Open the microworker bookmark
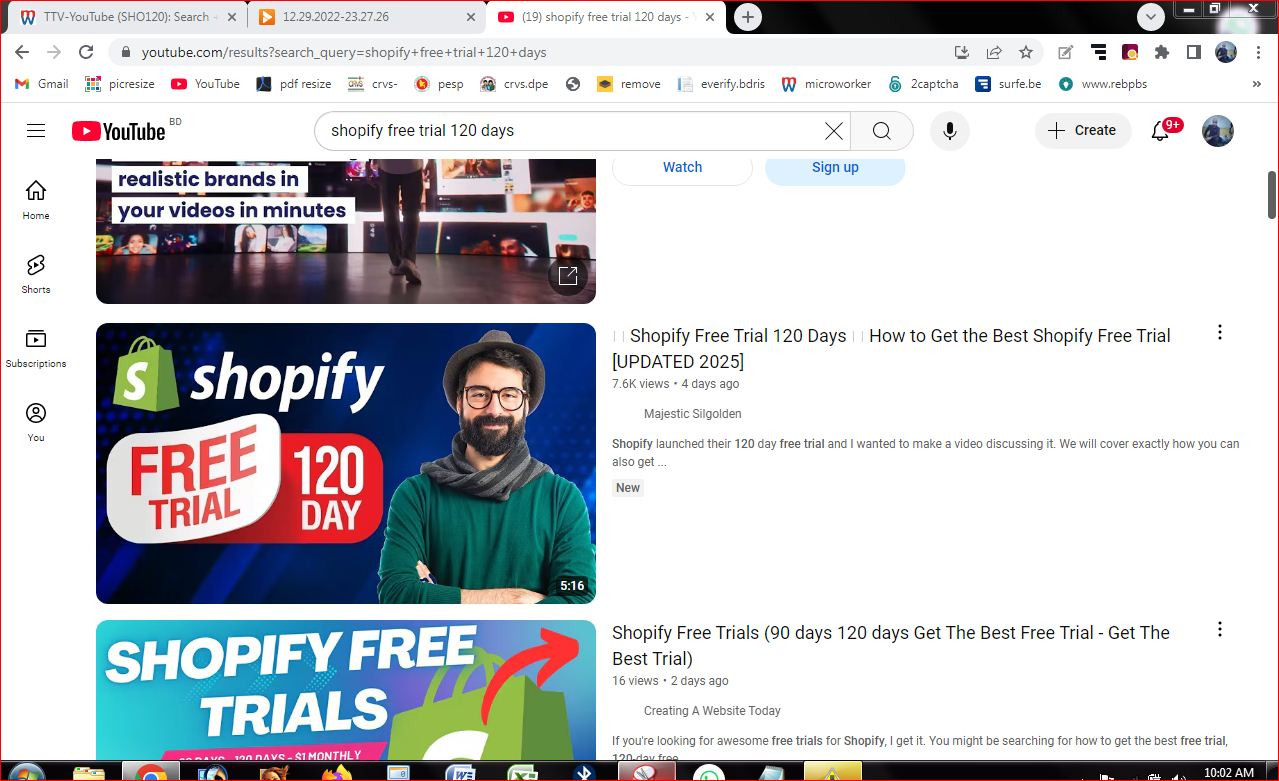Viewport: 1279px width, 781px height. 826,84
